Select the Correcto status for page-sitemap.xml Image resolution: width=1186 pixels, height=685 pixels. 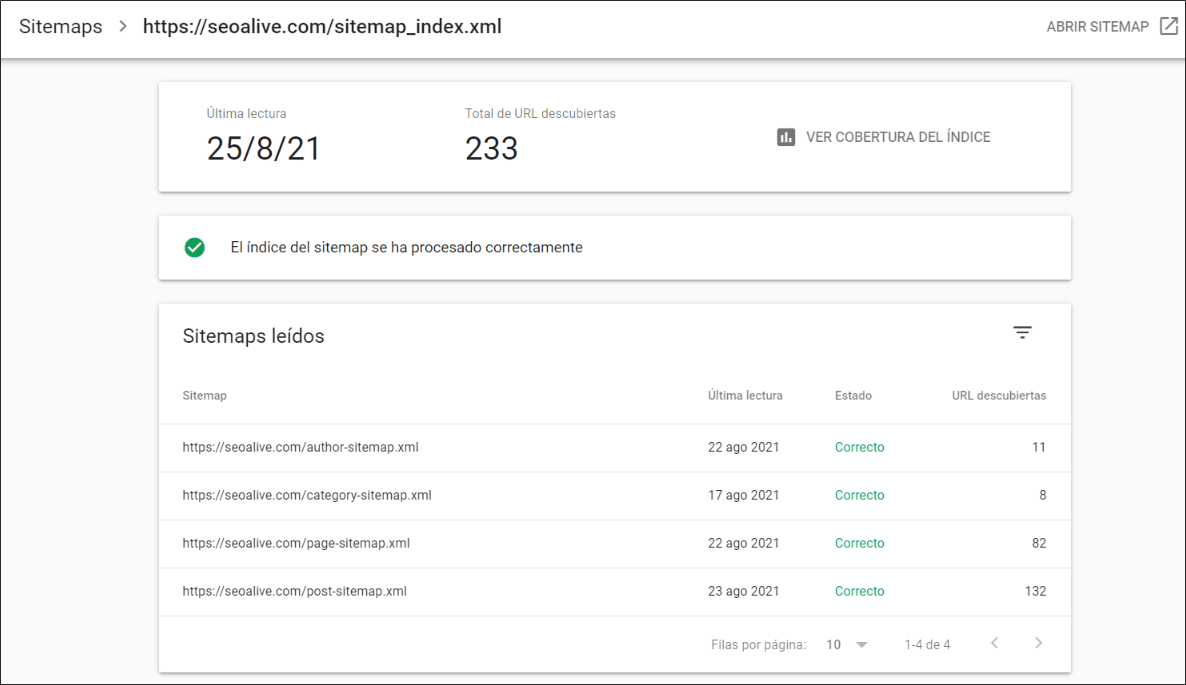click(859, 543)
